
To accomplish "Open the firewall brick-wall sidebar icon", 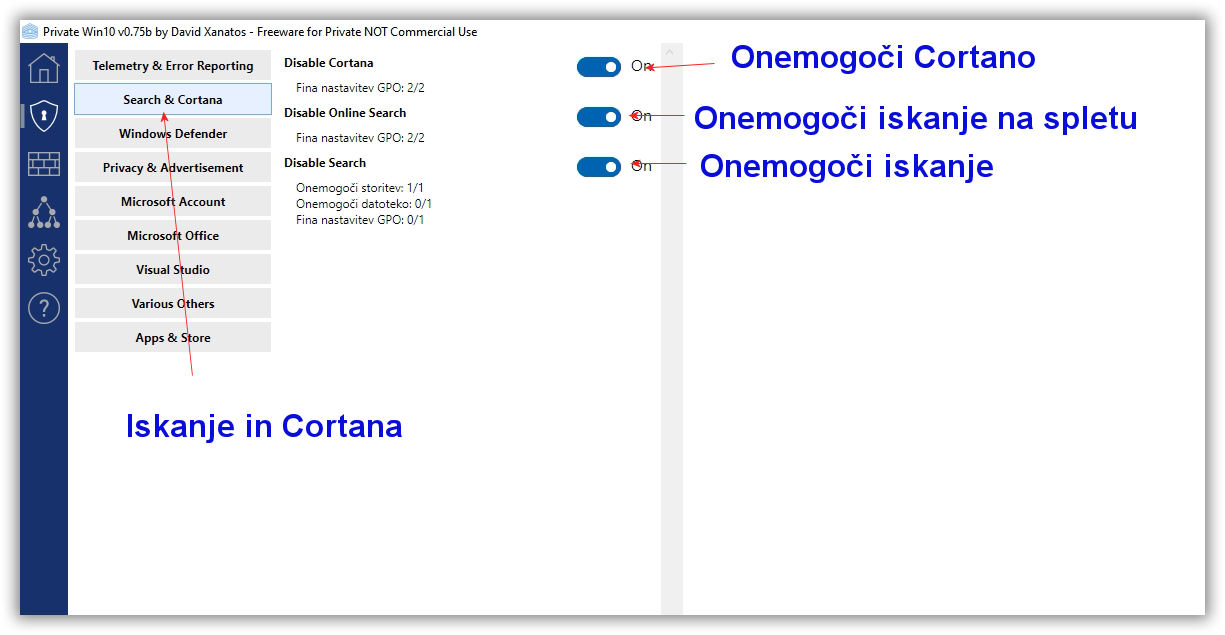I will click(44, 164).
